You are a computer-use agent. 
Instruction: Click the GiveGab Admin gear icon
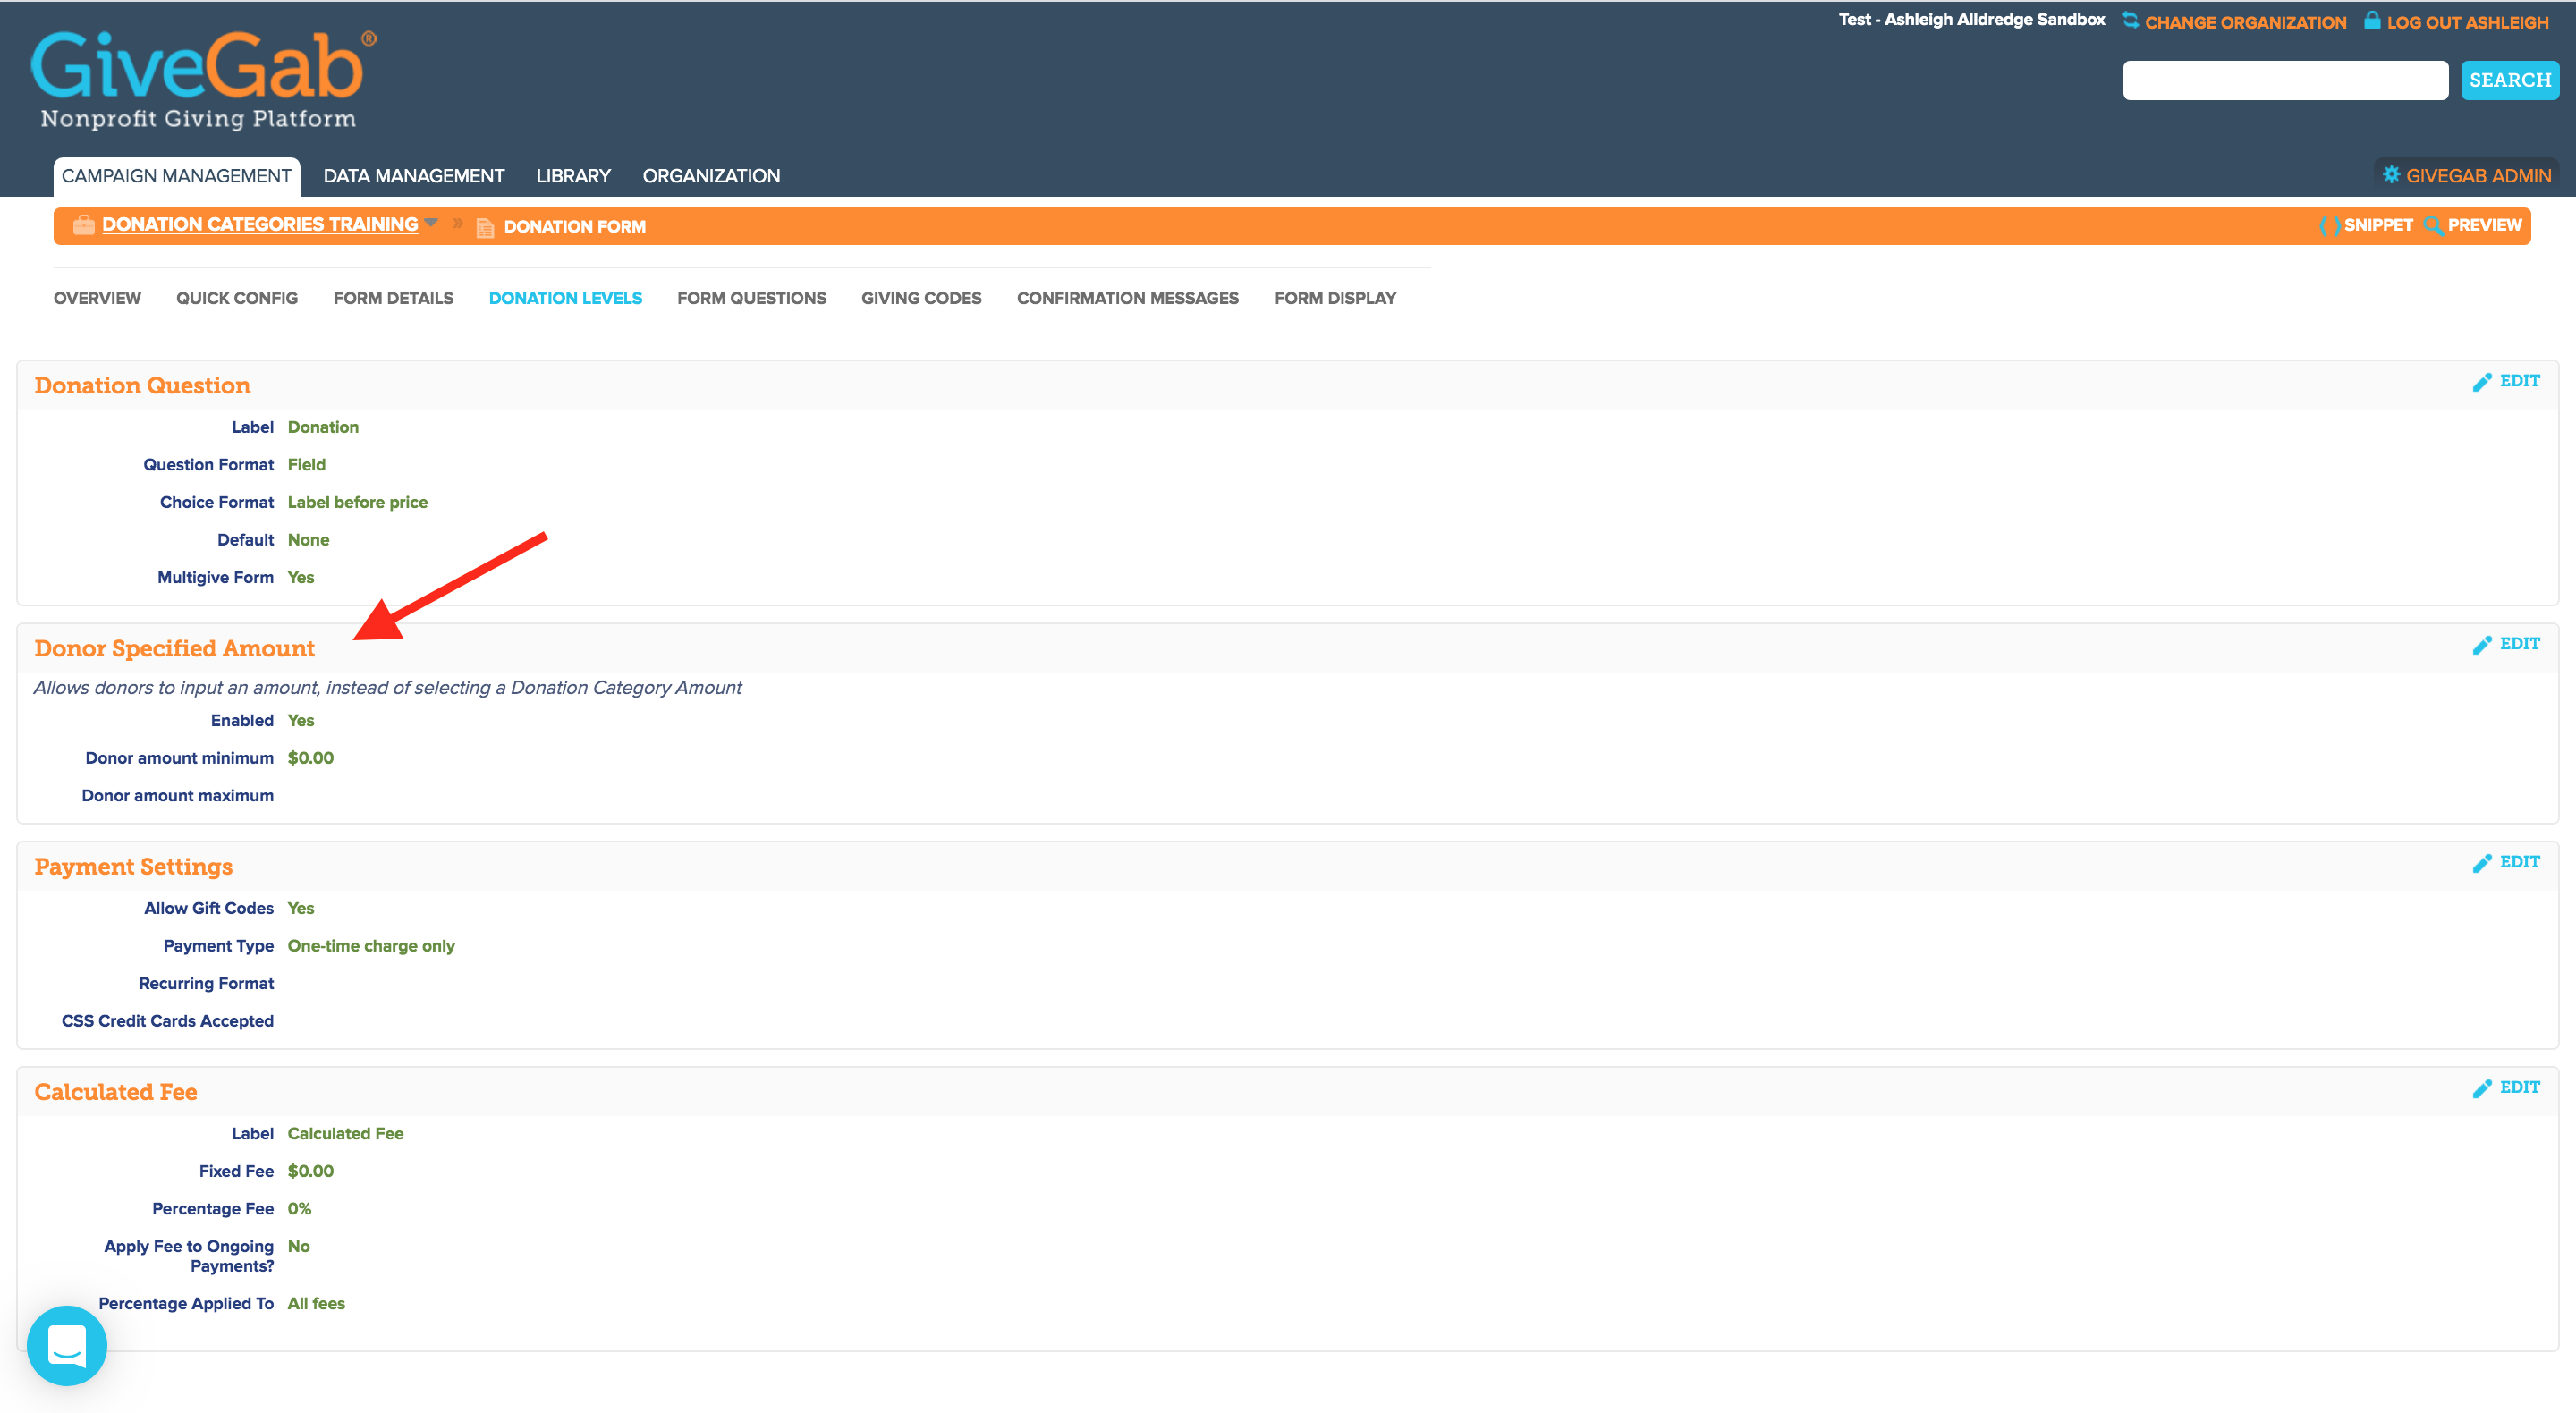point(2391,174)
